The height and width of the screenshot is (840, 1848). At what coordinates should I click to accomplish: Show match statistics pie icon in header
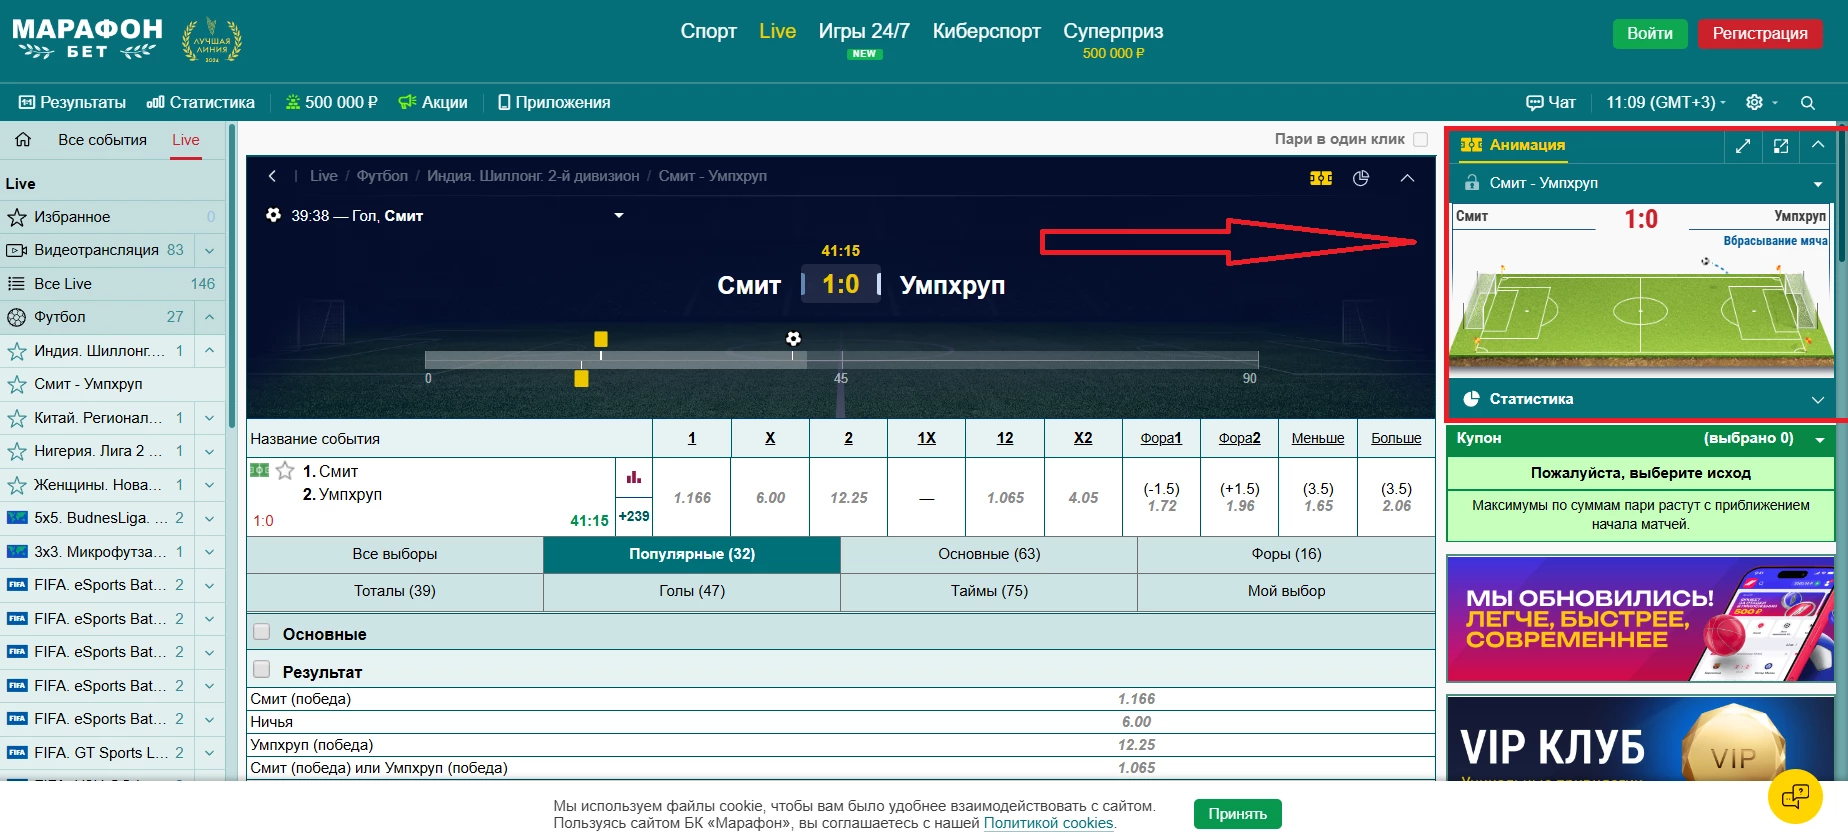[x=1361, y=178]
